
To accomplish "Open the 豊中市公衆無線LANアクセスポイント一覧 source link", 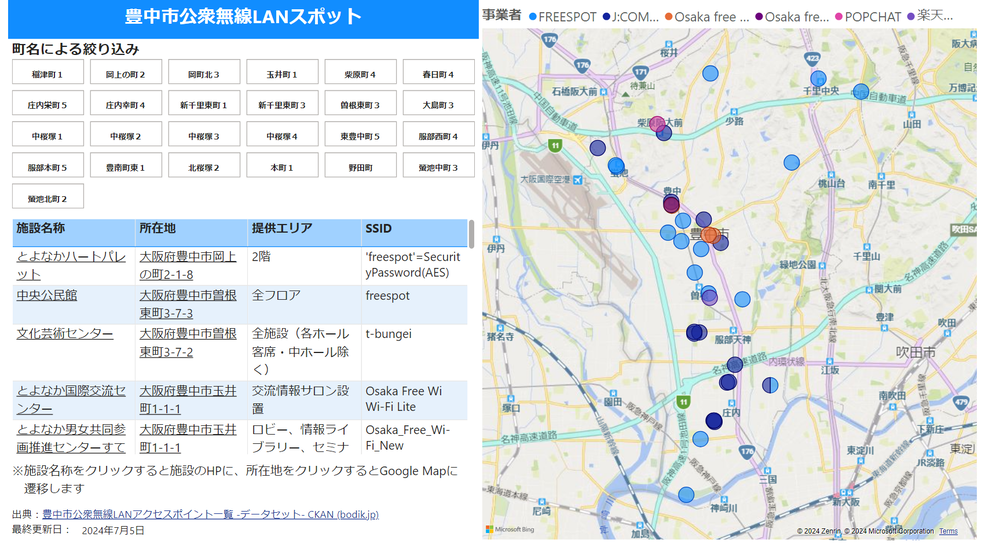I will [210, 514].
